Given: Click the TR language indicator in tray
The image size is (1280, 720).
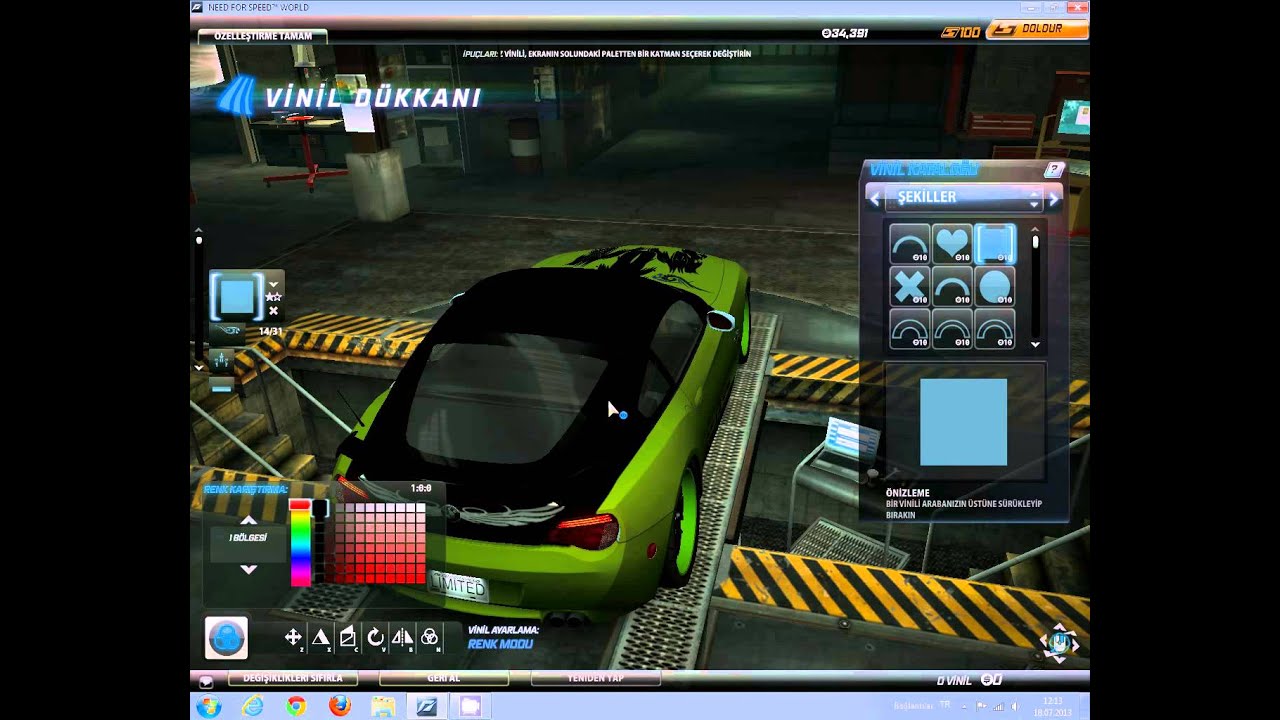Looking at the screenshot, I should point(945,704).
